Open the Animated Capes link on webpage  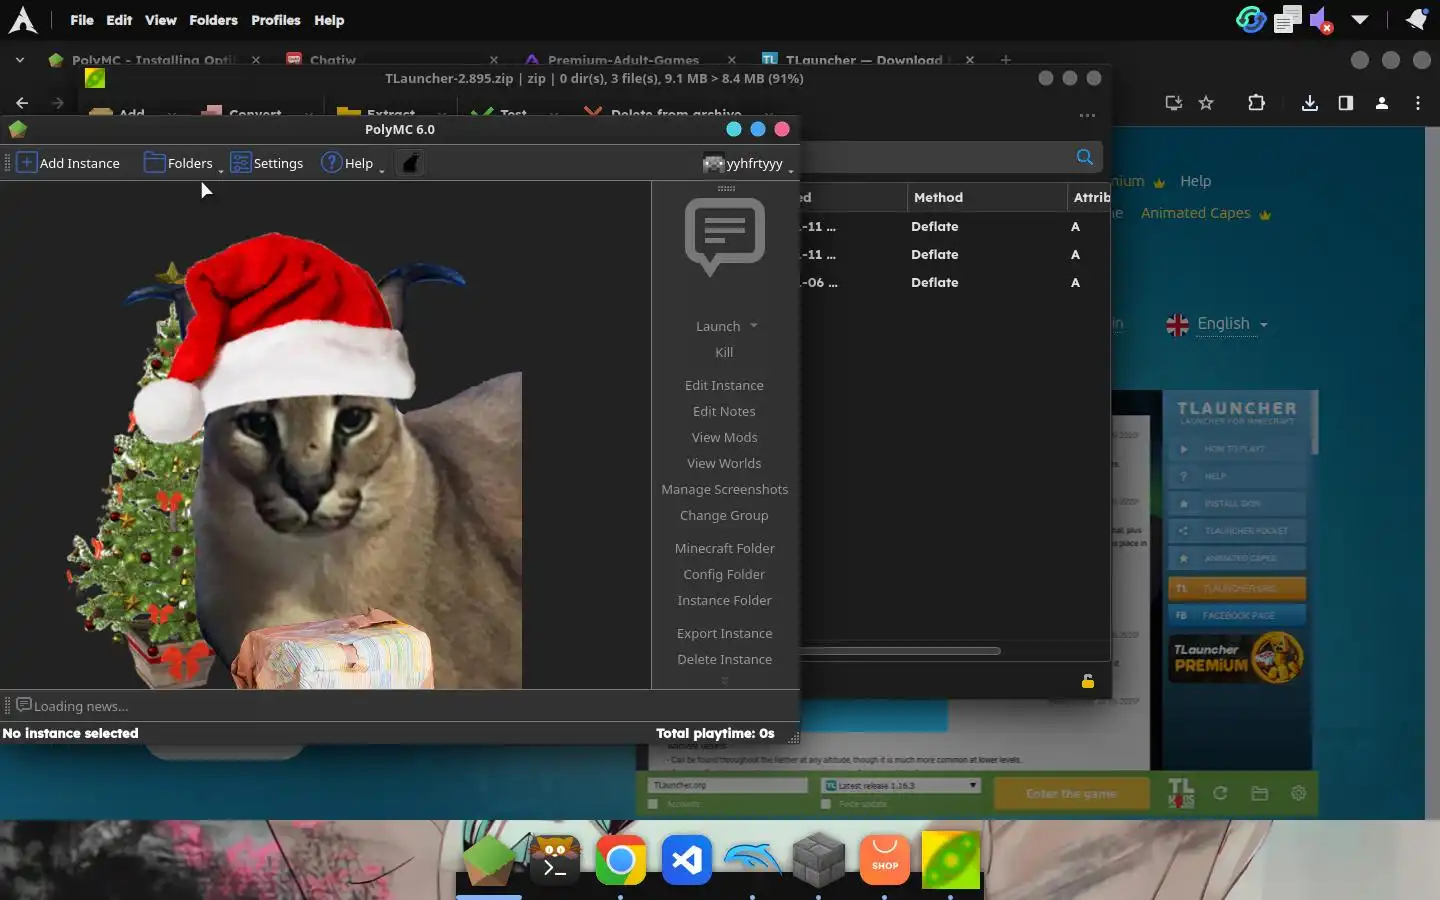1206,213
